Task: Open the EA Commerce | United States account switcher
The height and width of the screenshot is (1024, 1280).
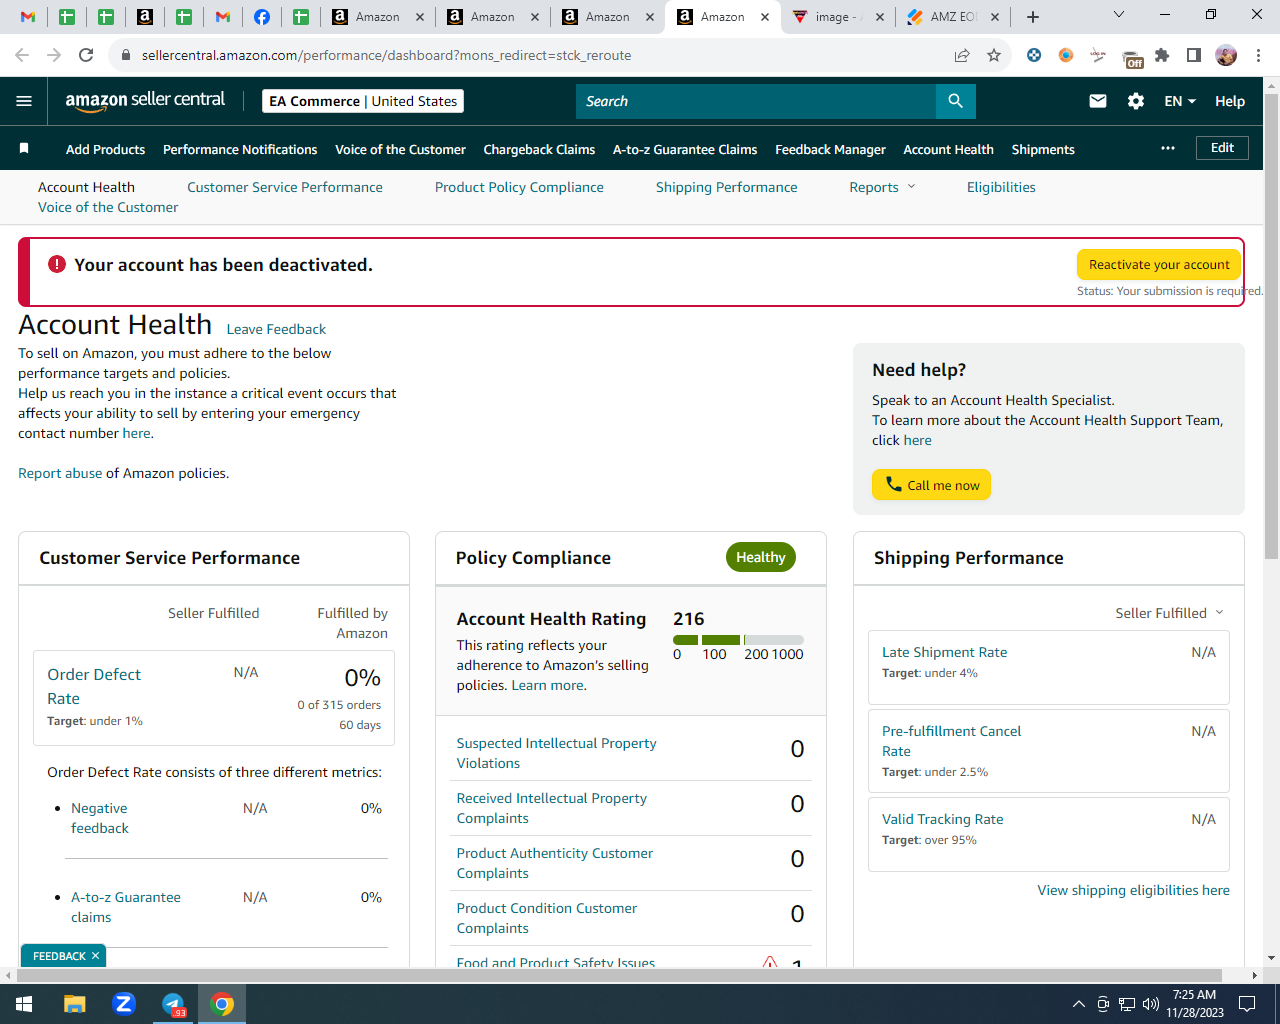Action: pyautogui.click(x=363, y=101)
